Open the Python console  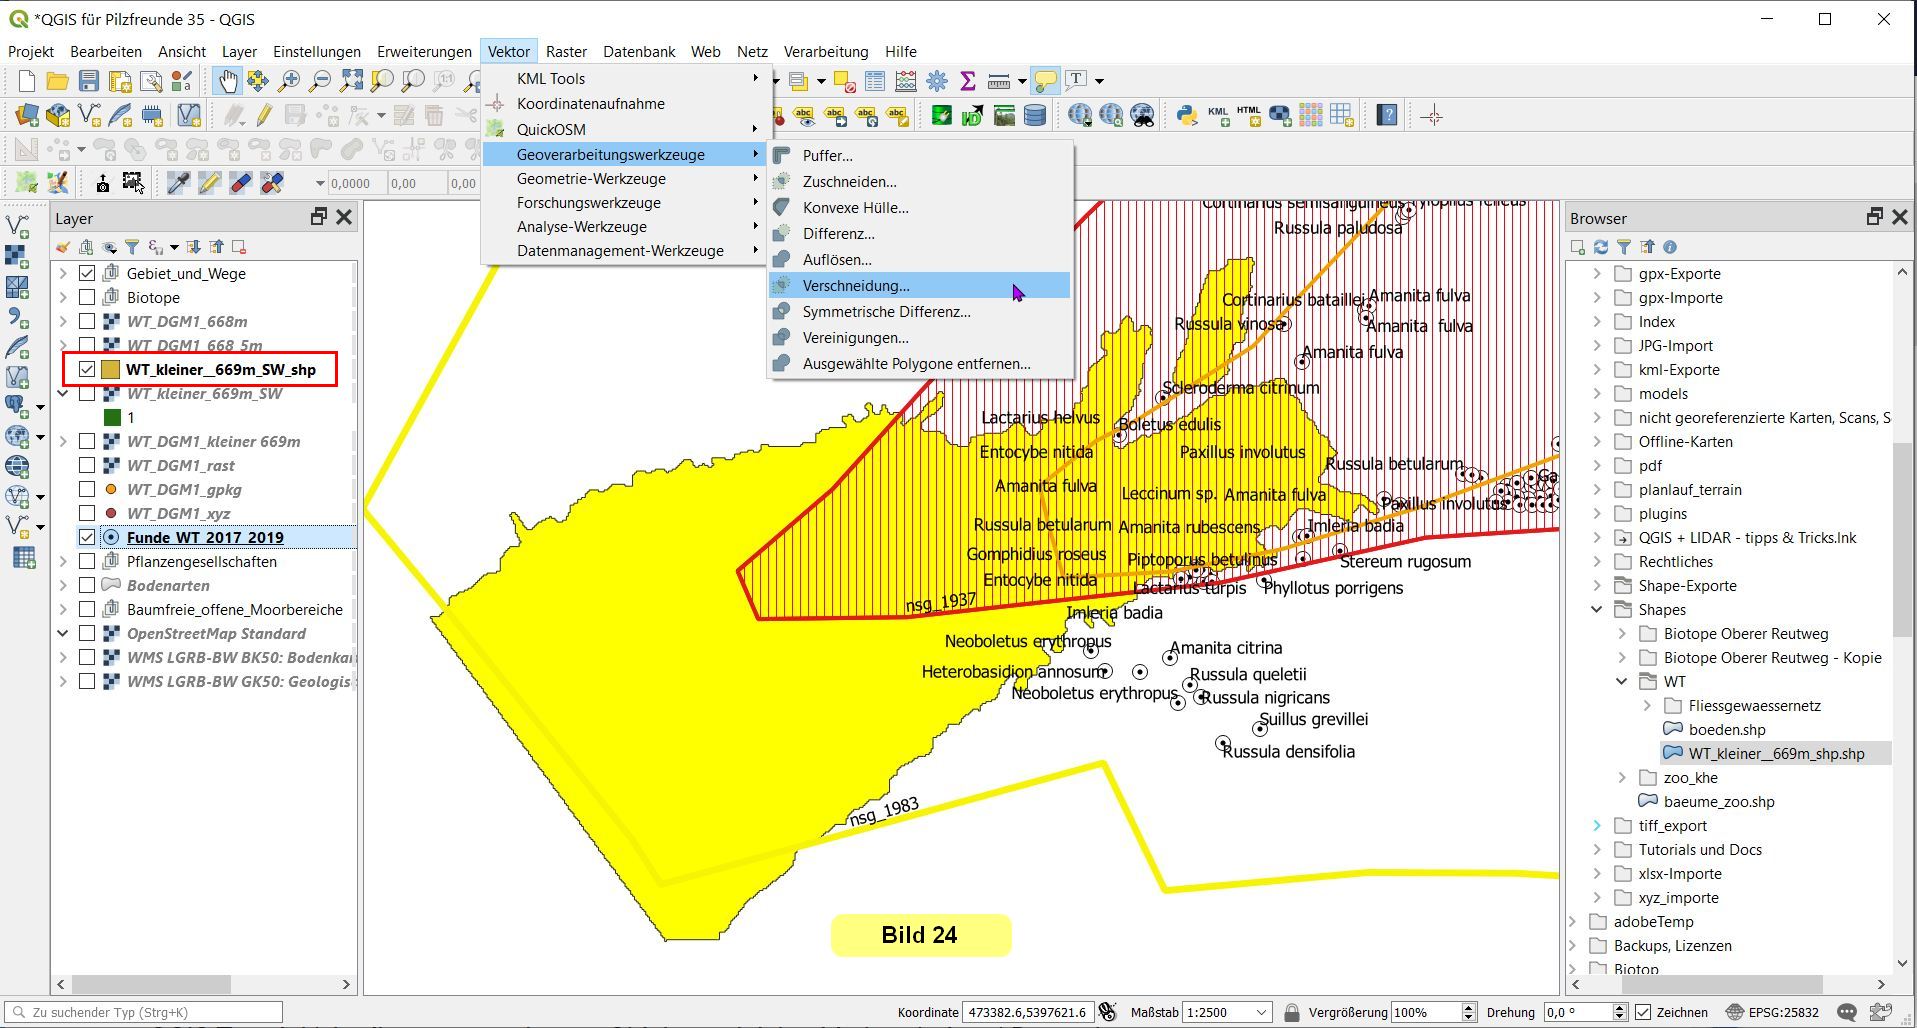pyautogui.click(x=1187, y=116)
